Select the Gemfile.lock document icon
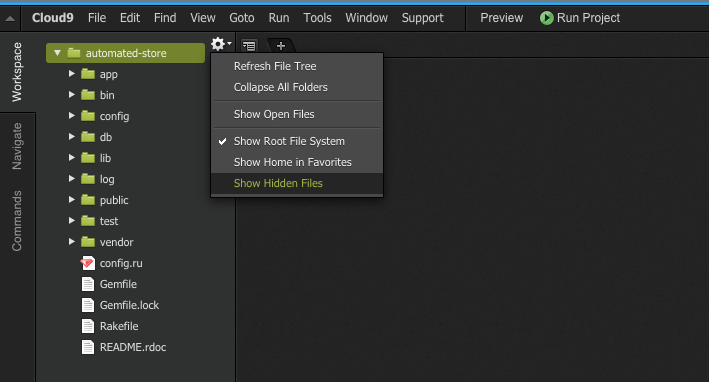This screenshot has width=709, height=382. point(88,305)
